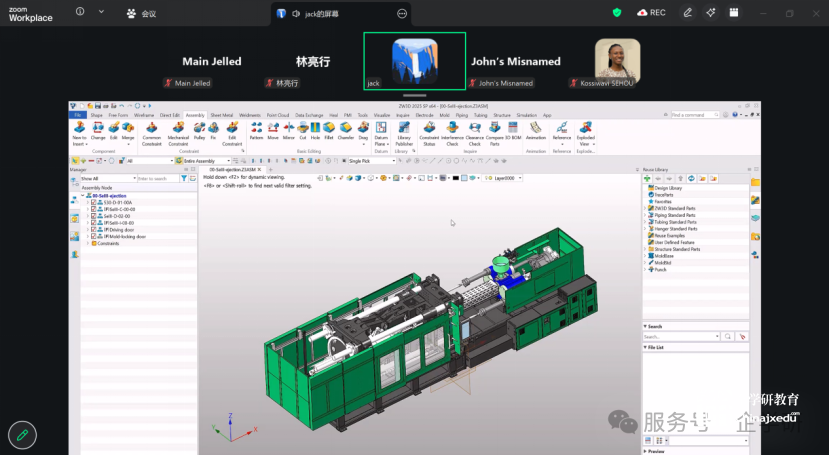This screenshot has height=455, width=829.
Task: Select the Mirror tool
Action: click(289, 130)
